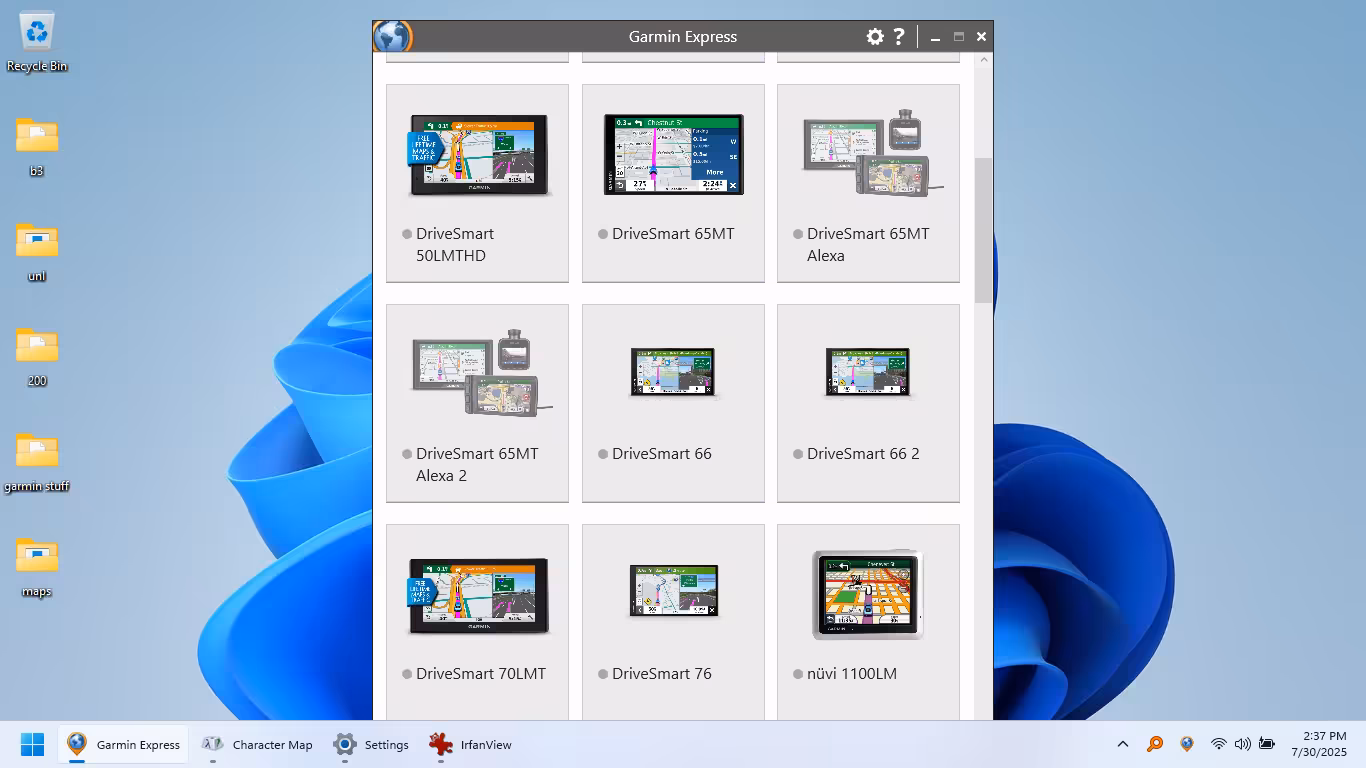This screenshot has height=768, width=1366.
Task: Click the magnifier tray icon
Action: coord(1155,745)
